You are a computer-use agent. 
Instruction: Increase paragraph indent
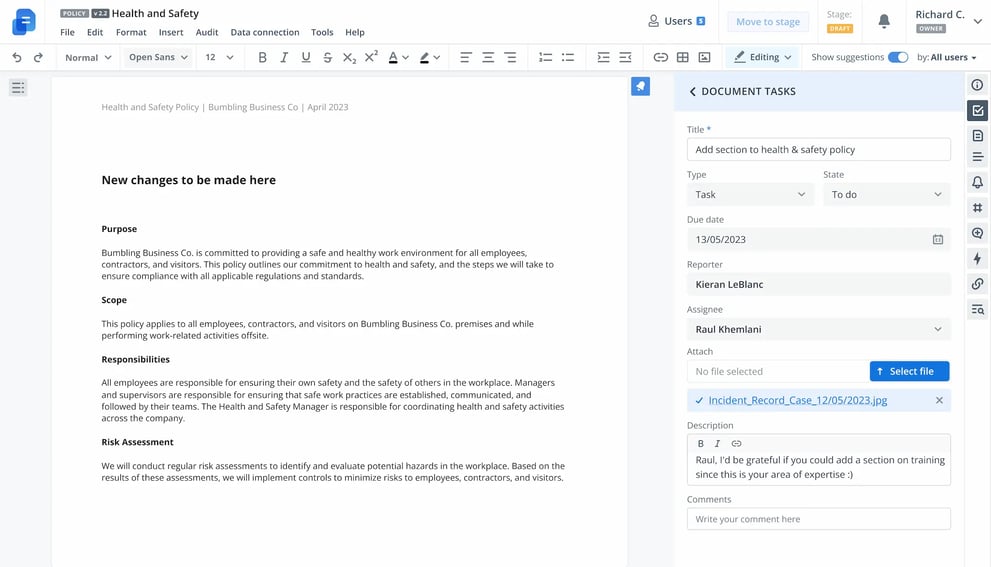tap(604, 58)
